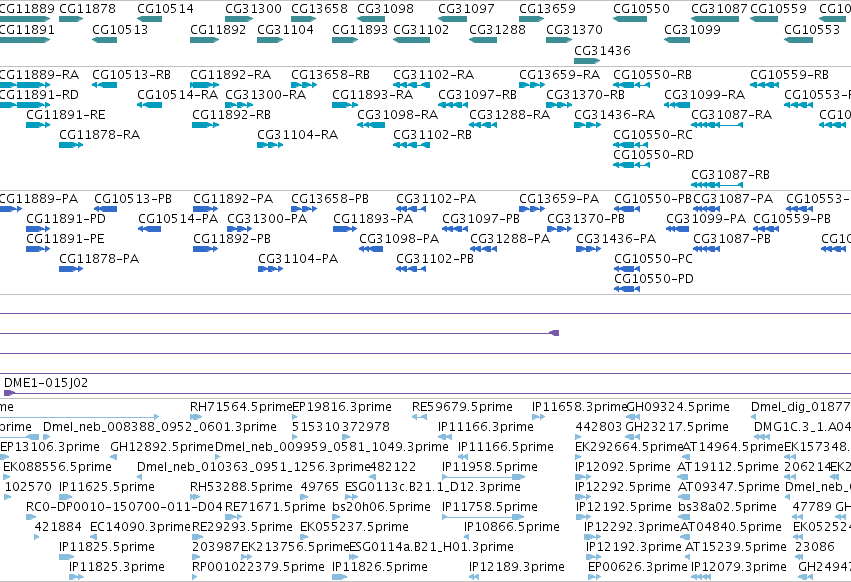Click the CG13658 gene label

point(319,9)
